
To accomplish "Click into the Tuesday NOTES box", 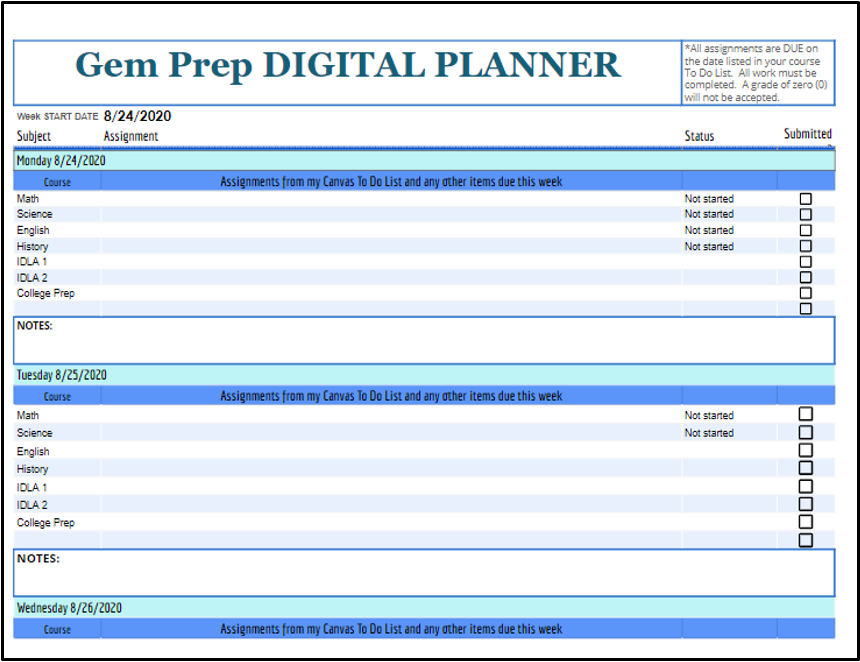I will (x=424, y=573).
